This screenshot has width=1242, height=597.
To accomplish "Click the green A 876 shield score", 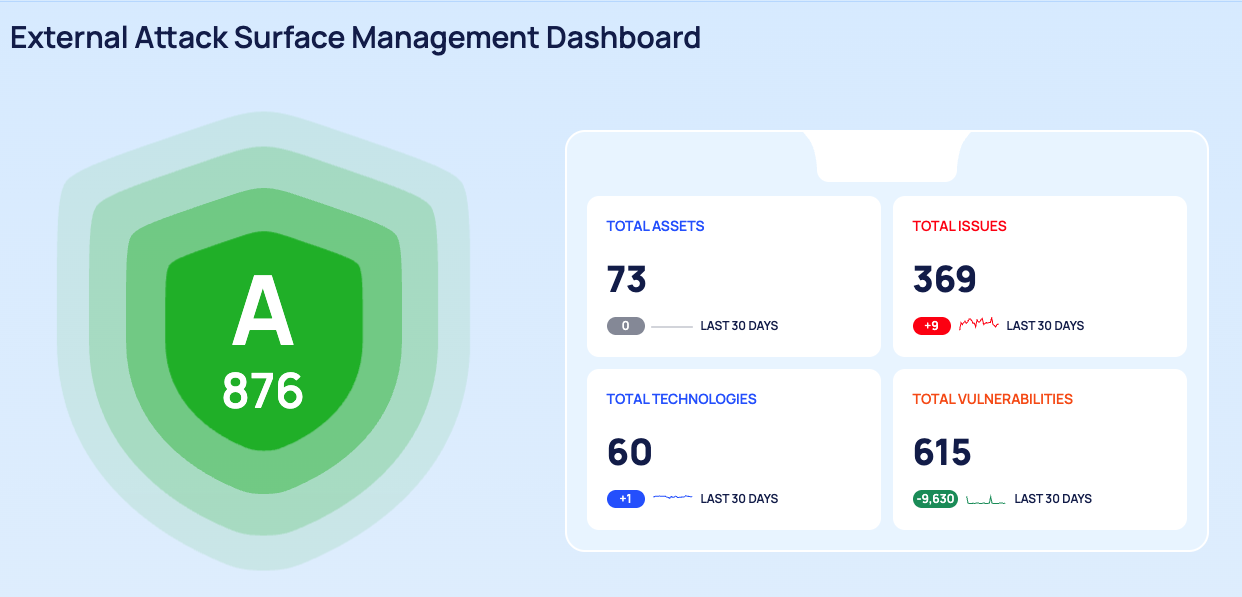I will coord(263,341).
